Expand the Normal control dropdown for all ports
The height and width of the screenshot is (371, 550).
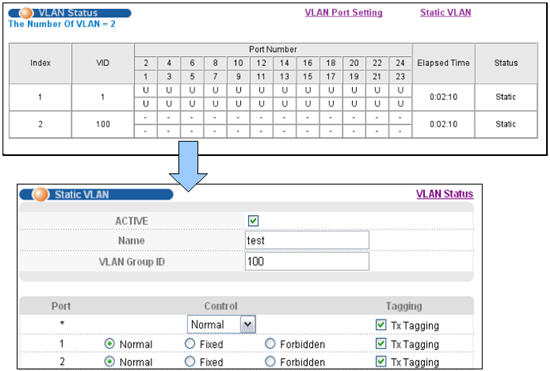coord(221,324)
